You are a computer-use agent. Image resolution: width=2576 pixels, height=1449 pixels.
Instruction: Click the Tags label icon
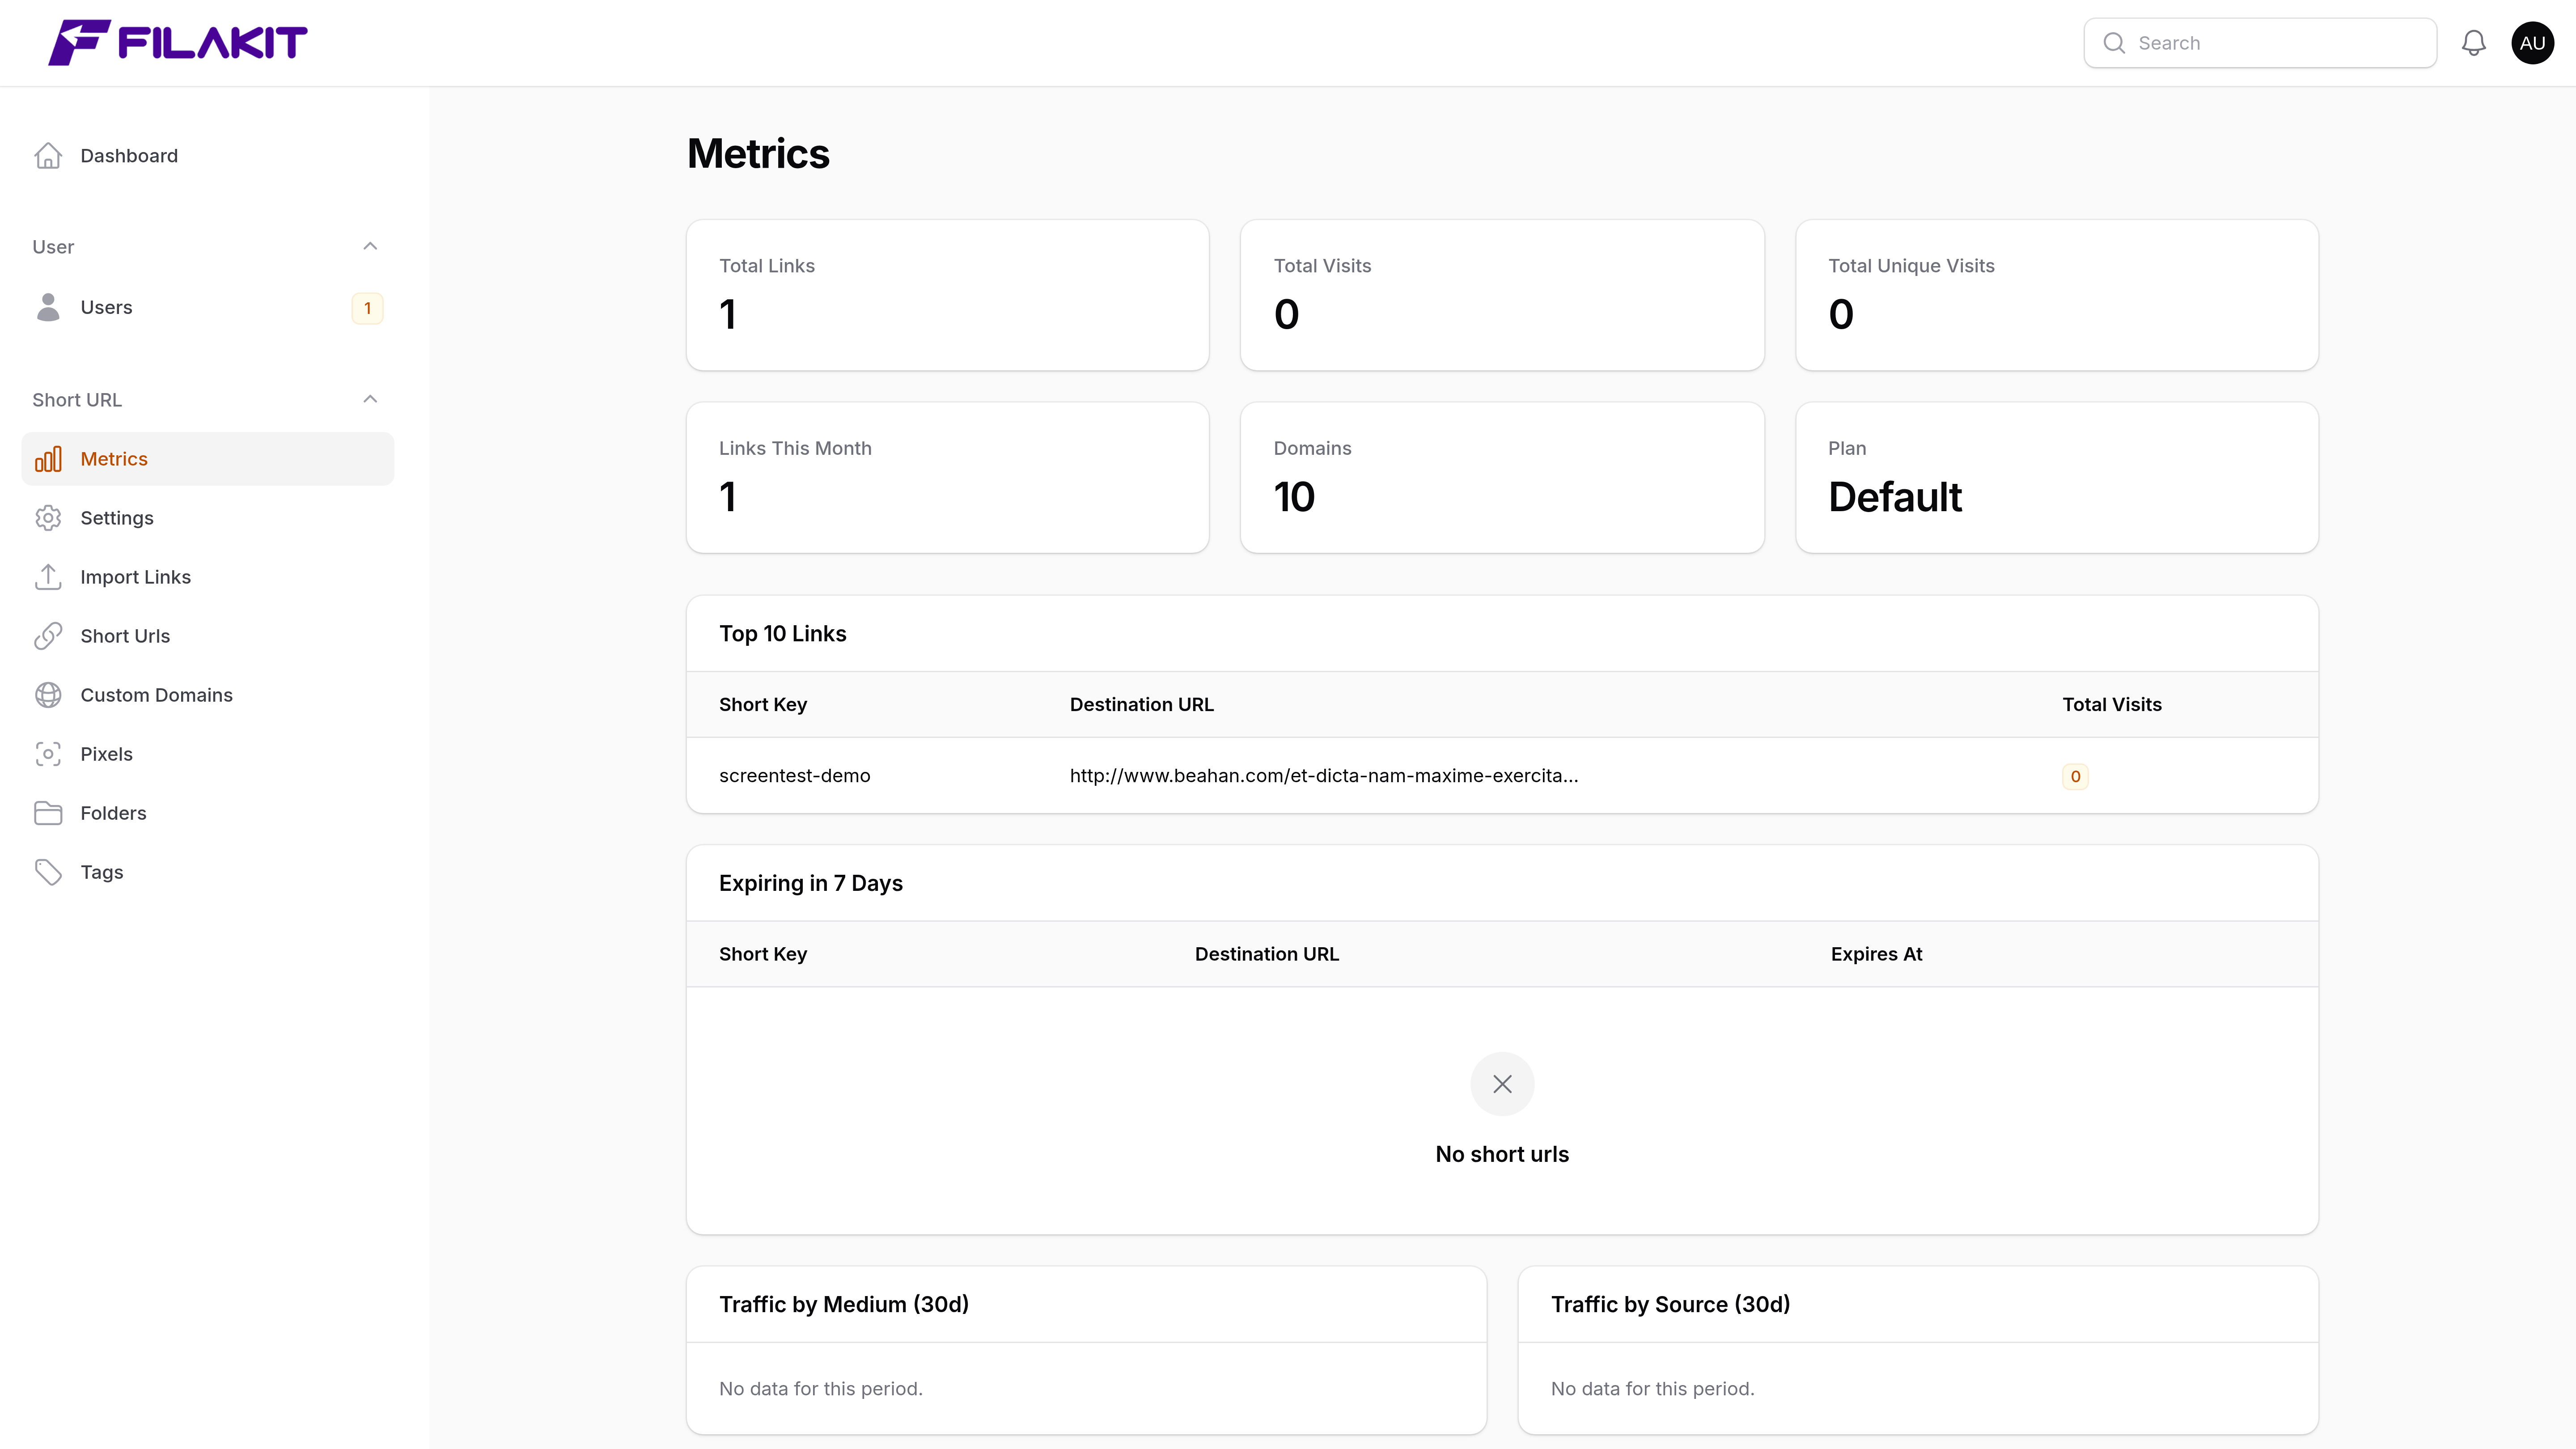tap(48, 872)
